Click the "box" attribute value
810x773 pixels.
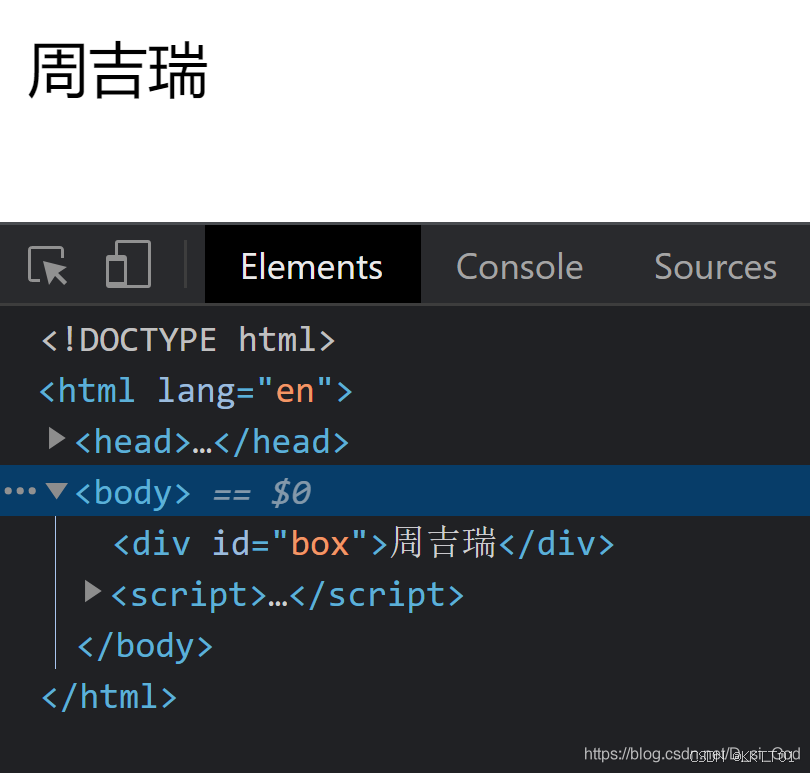coord(320,543)
